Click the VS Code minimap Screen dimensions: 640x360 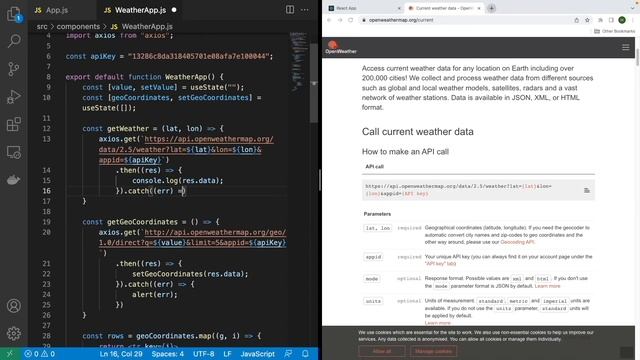coord(299,61)
